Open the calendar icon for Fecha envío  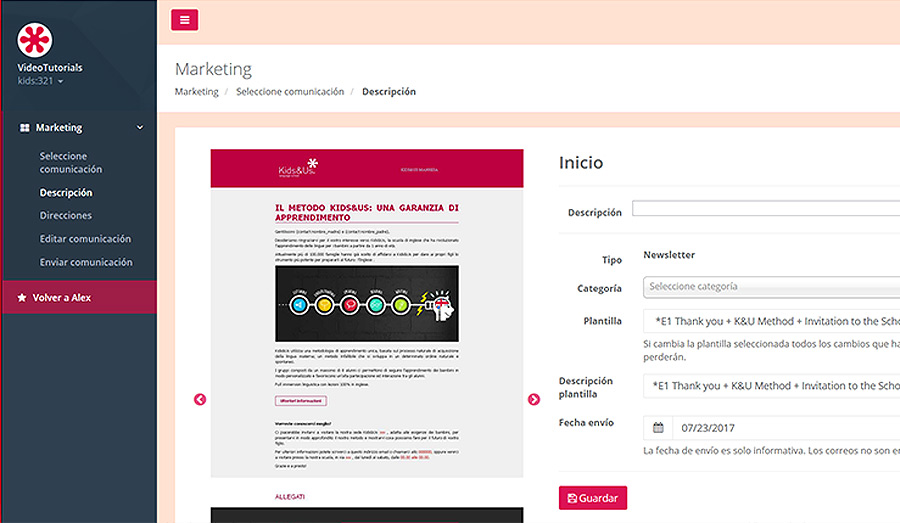pos(658,428)
